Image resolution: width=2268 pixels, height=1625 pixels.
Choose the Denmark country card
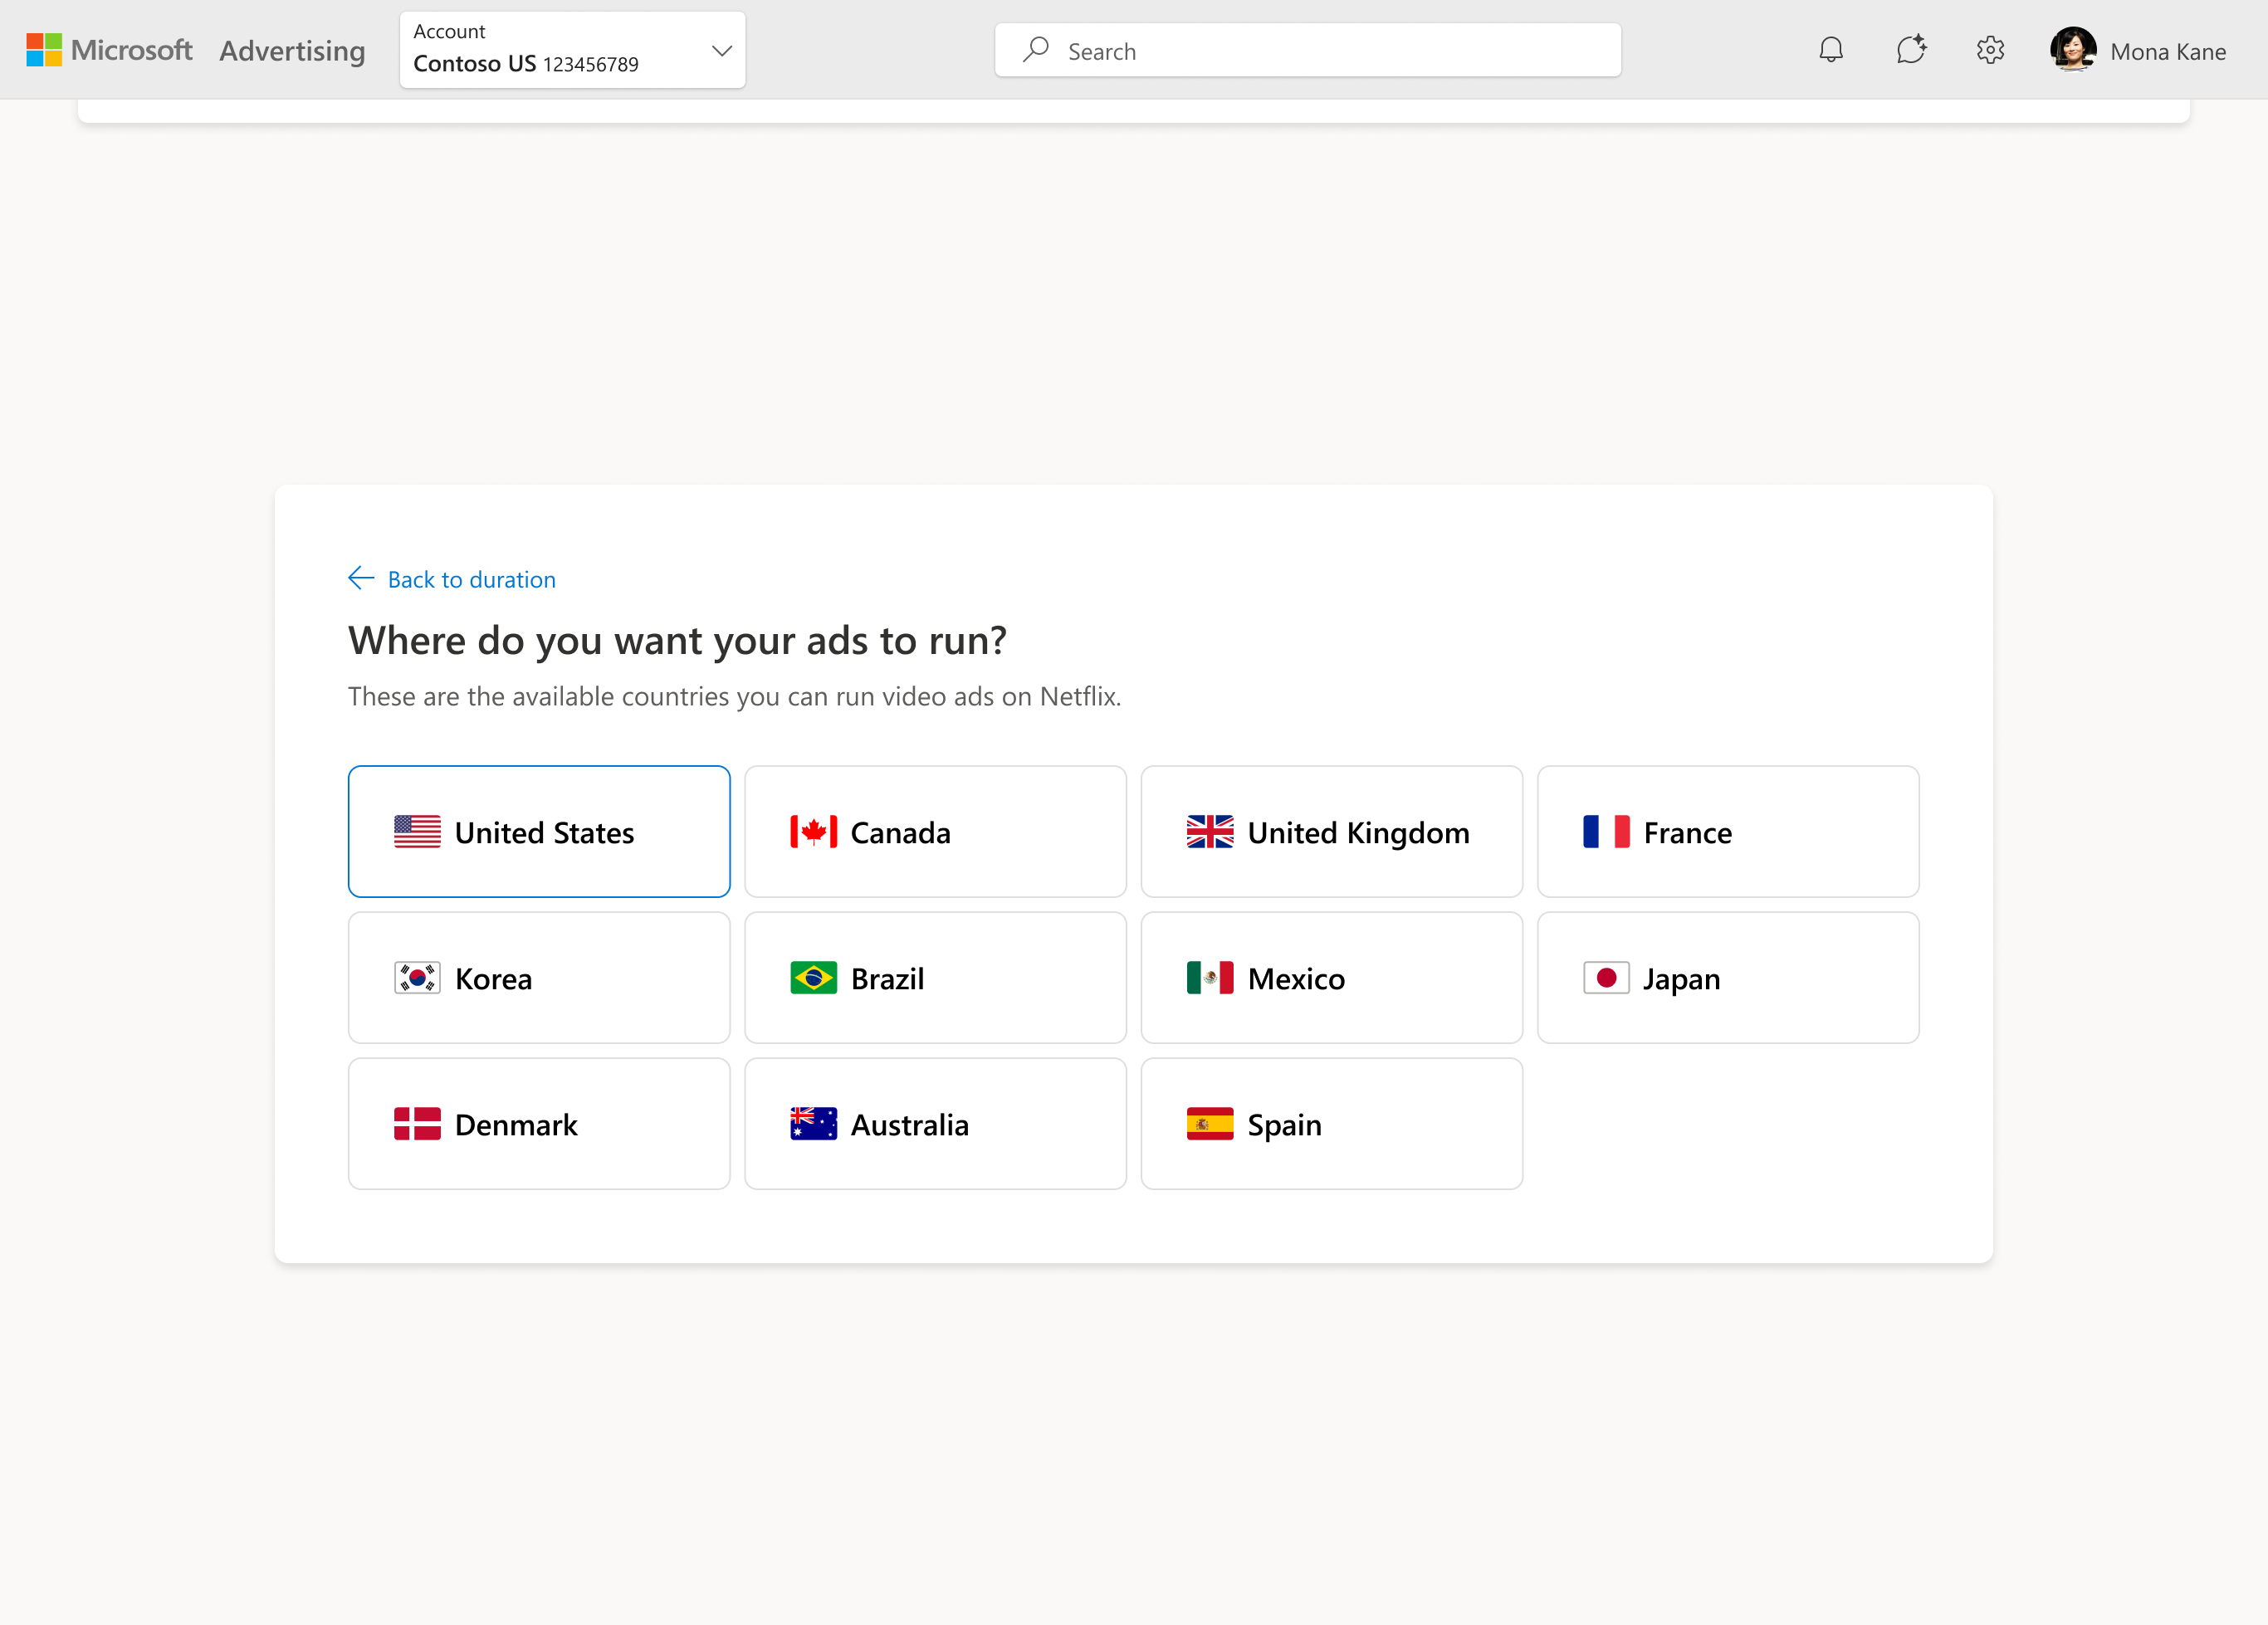click(539, 1124)
